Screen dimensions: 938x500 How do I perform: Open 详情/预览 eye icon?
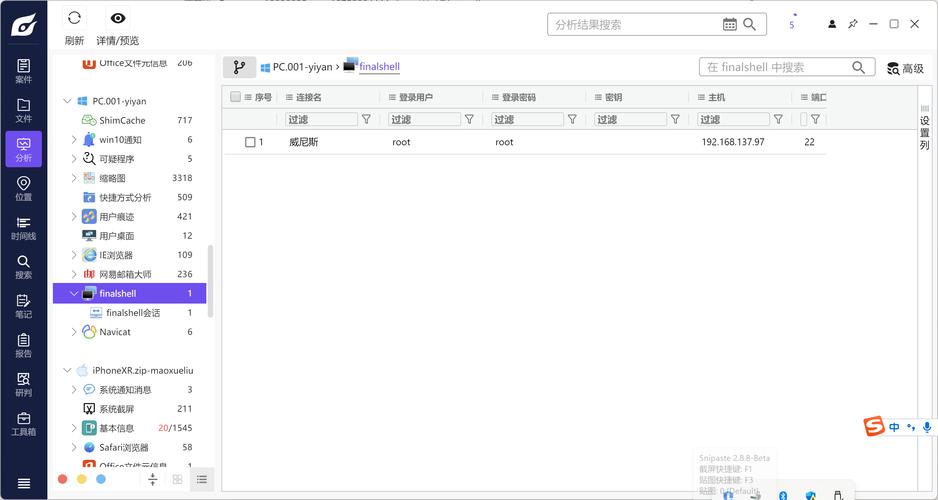pos(118,18)
